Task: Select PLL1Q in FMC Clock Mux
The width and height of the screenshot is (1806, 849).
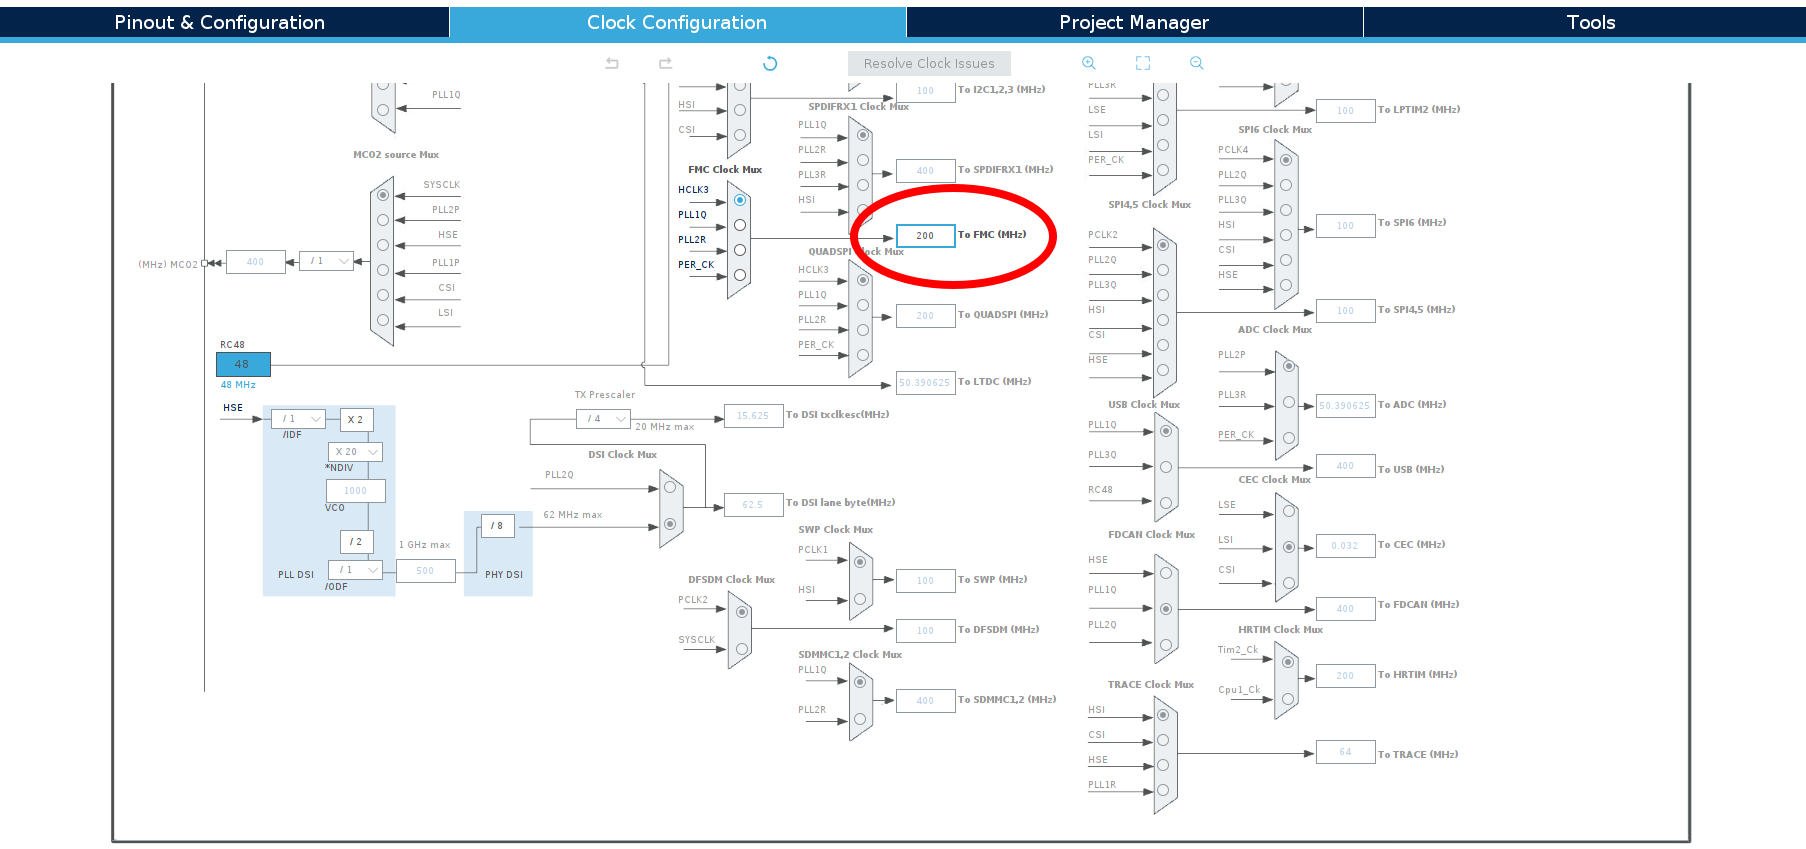Action: tap(740, 225)
